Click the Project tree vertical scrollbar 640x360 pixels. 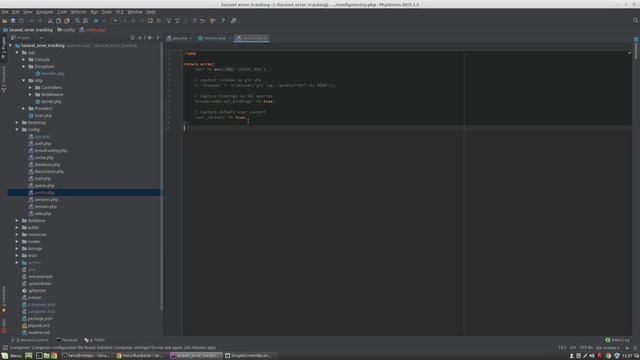(162, 176)
